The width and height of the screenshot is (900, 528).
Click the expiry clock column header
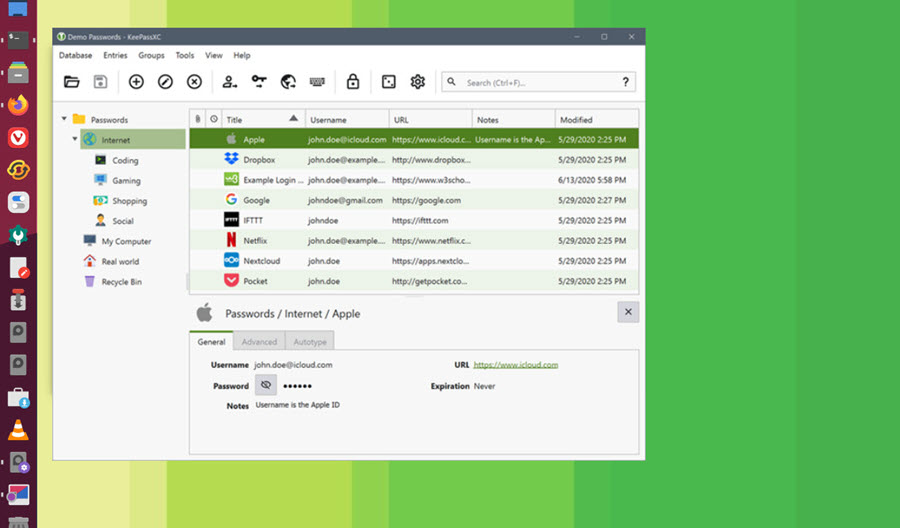[214, 119]
